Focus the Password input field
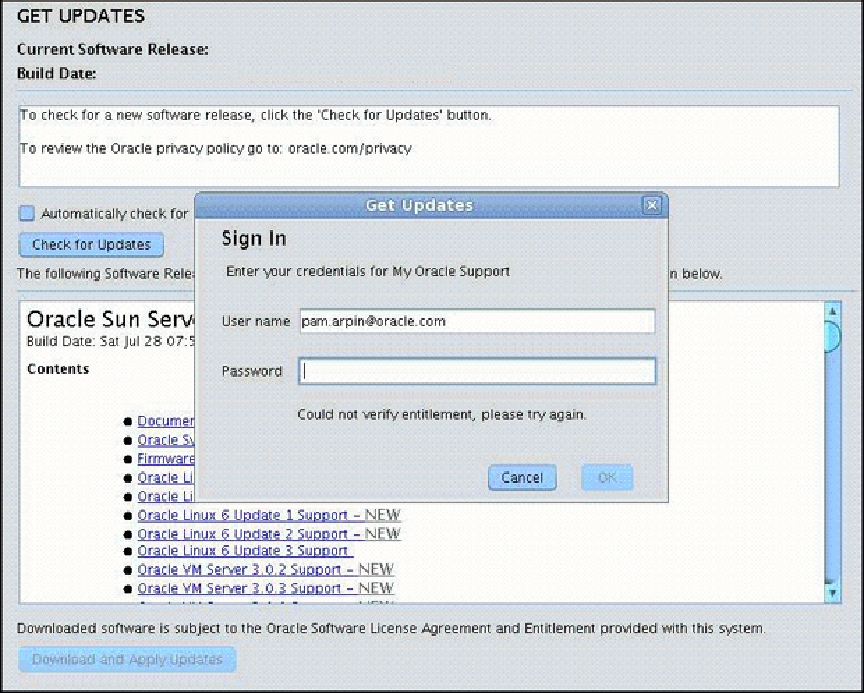This screenshot has height=693, width=864. point(477,371)
